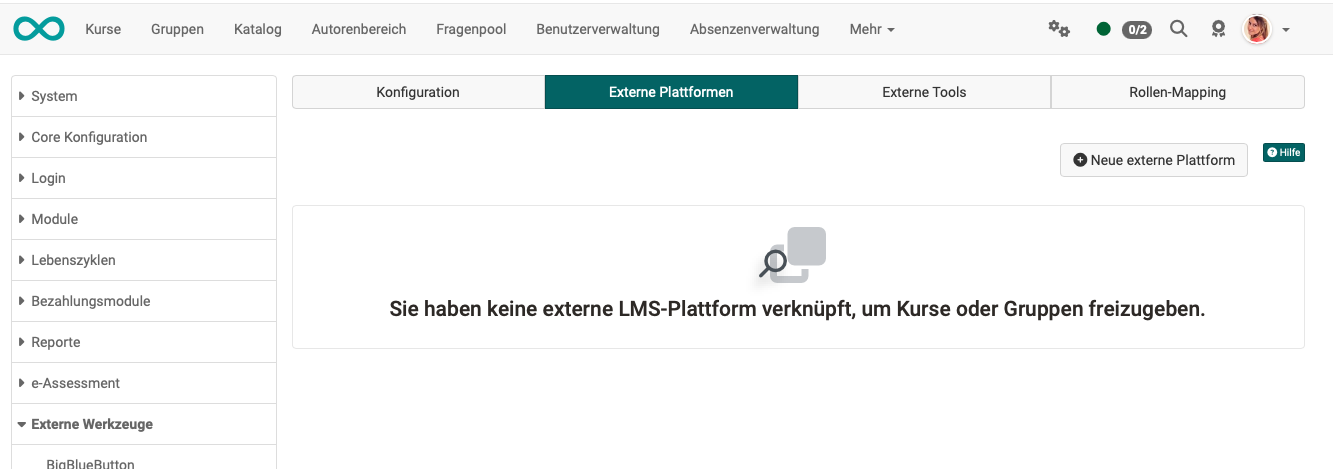Open the Mehr dropdown menu
The width and height of the screenshot is (1333, 469).
(872, 29)
